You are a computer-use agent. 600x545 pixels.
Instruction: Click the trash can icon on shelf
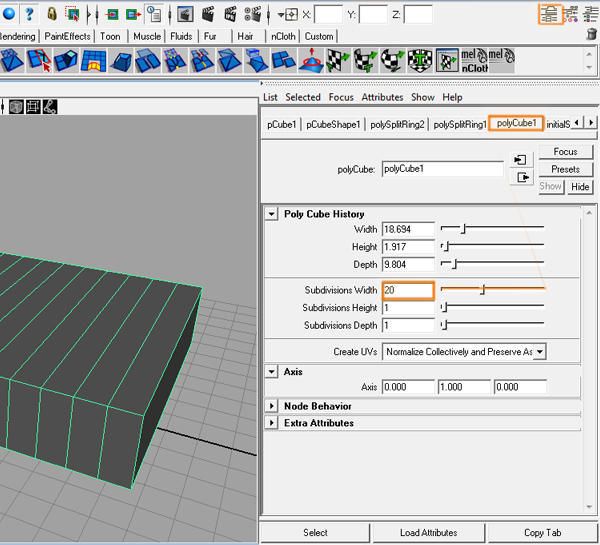591,35
